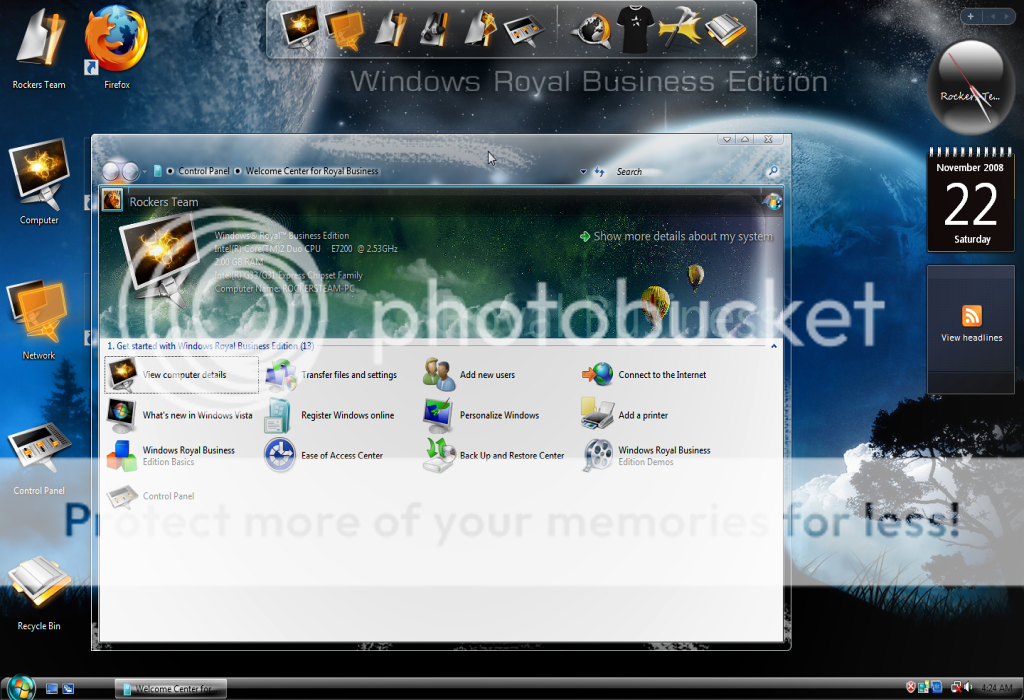
Task: Click the back navigation button
Action: (x=111, y=172)
